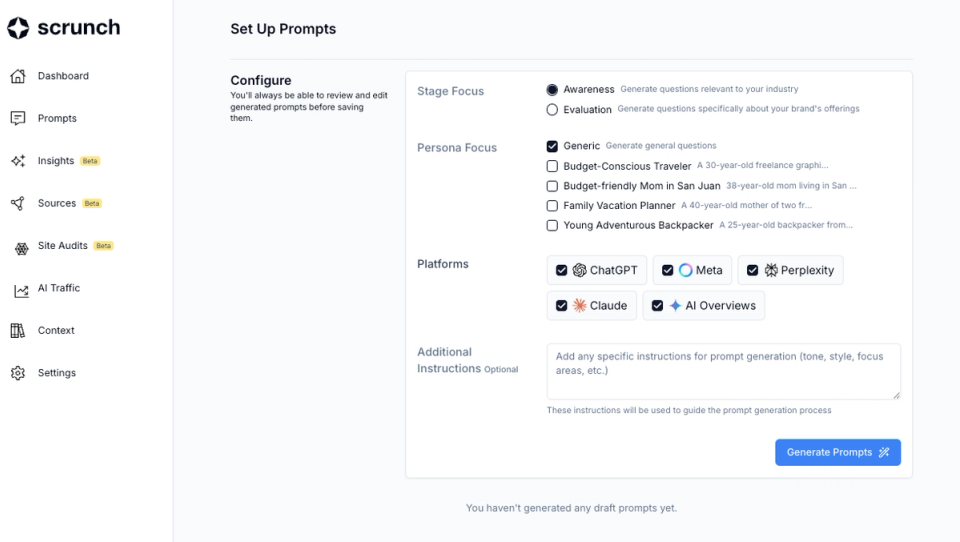Image resolution: width=960 pixels, height=542 pixels.
Task: Click the Scrunch logo icon
Action: pos(18,28)
